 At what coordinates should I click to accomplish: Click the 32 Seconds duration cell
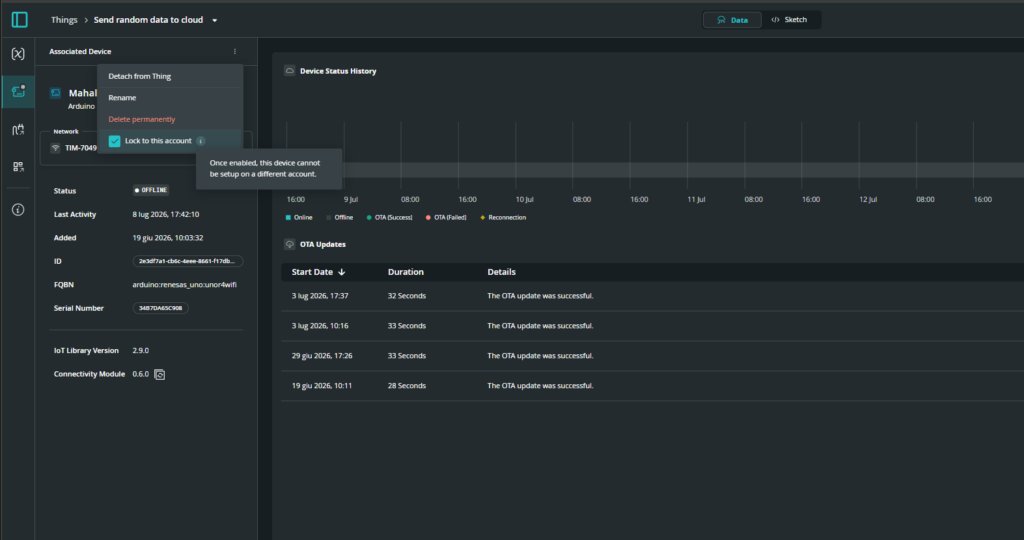(407, 296)
